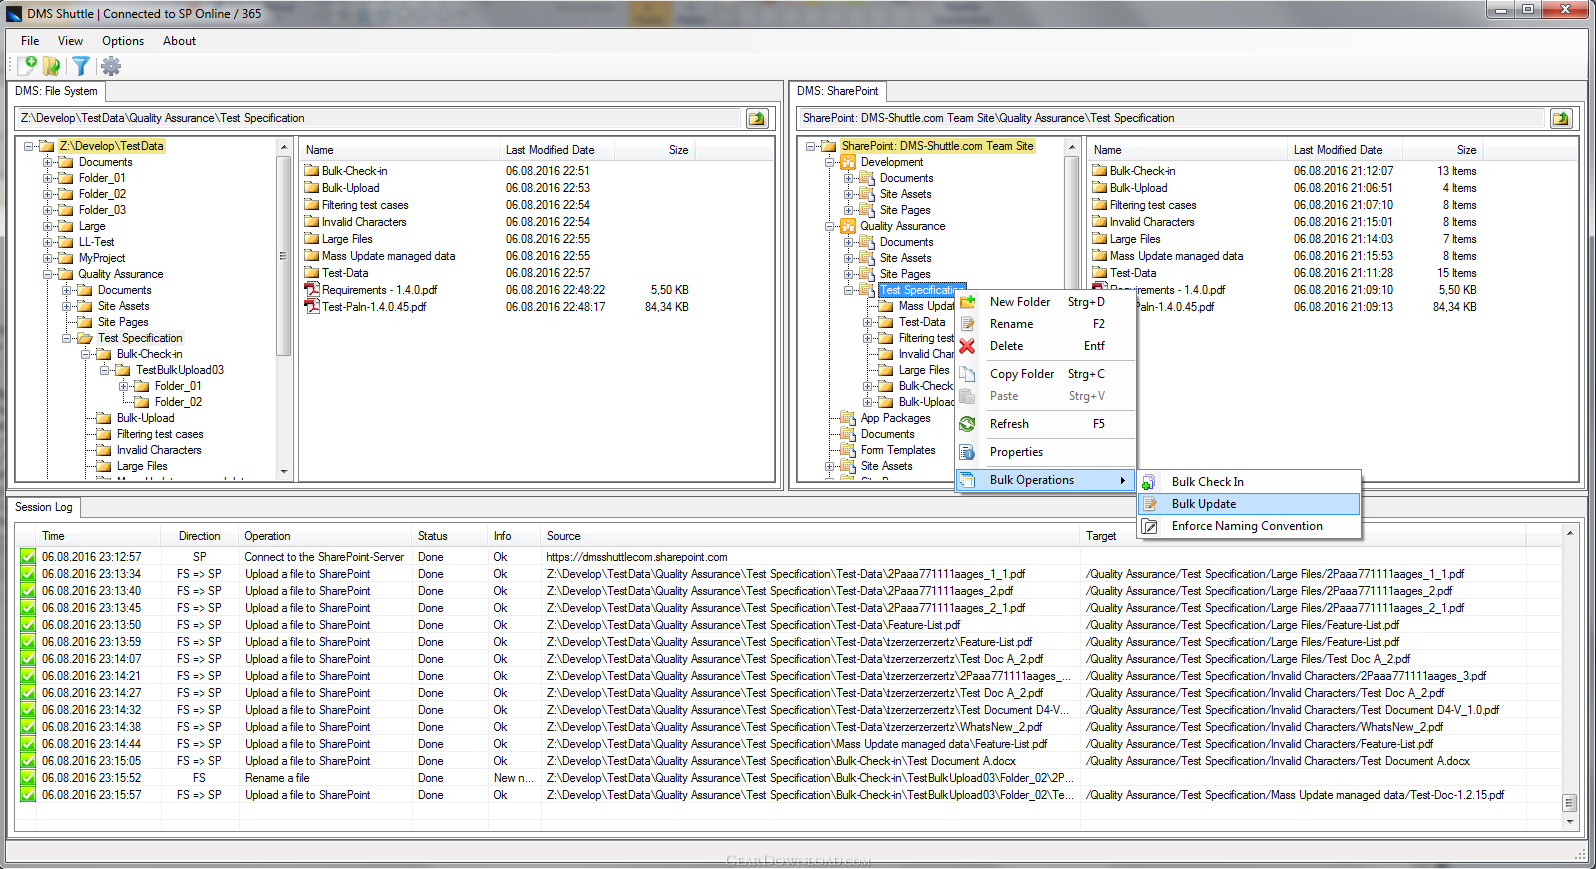1596x869 pixels.
Task: Click red X Delete icon in context menu
Action: (967, 346)
